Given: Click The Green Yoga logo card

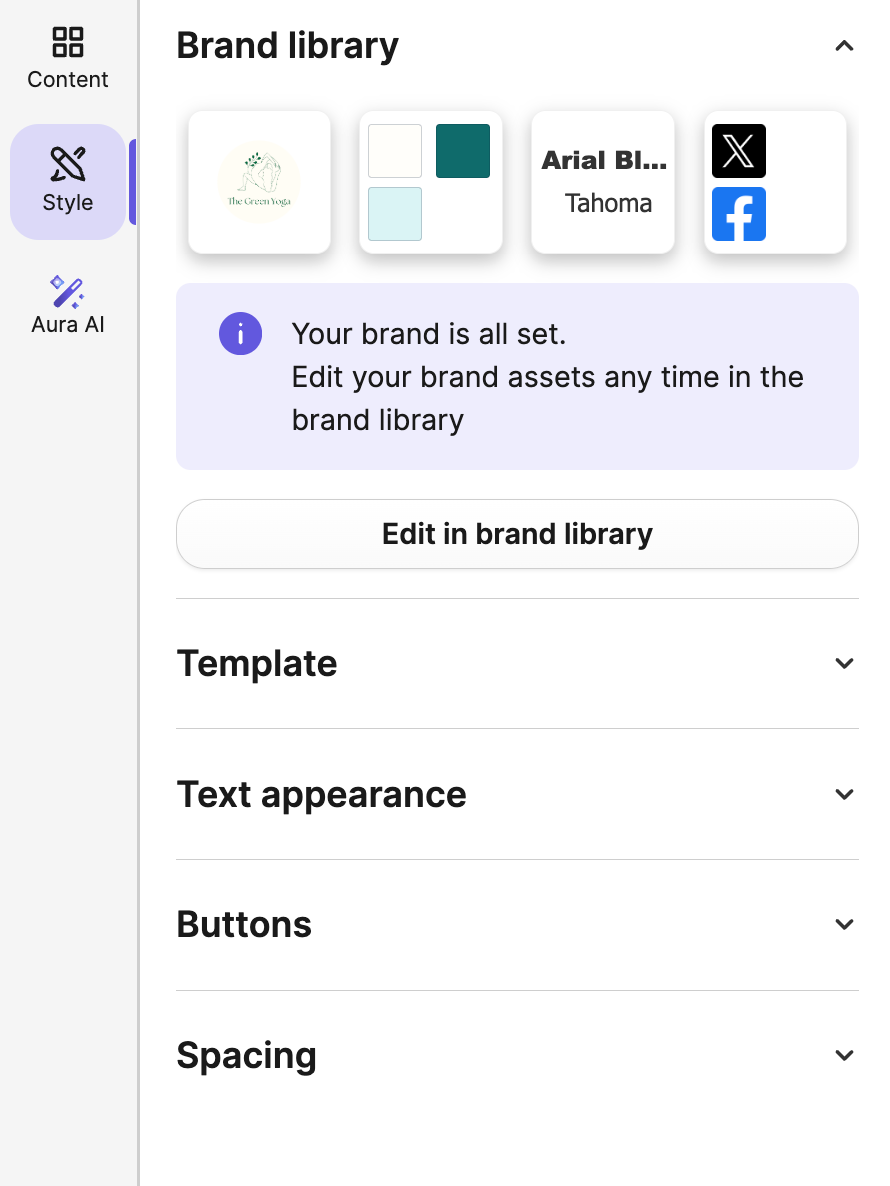Looking at the screenshot, I should coord(259,182).
